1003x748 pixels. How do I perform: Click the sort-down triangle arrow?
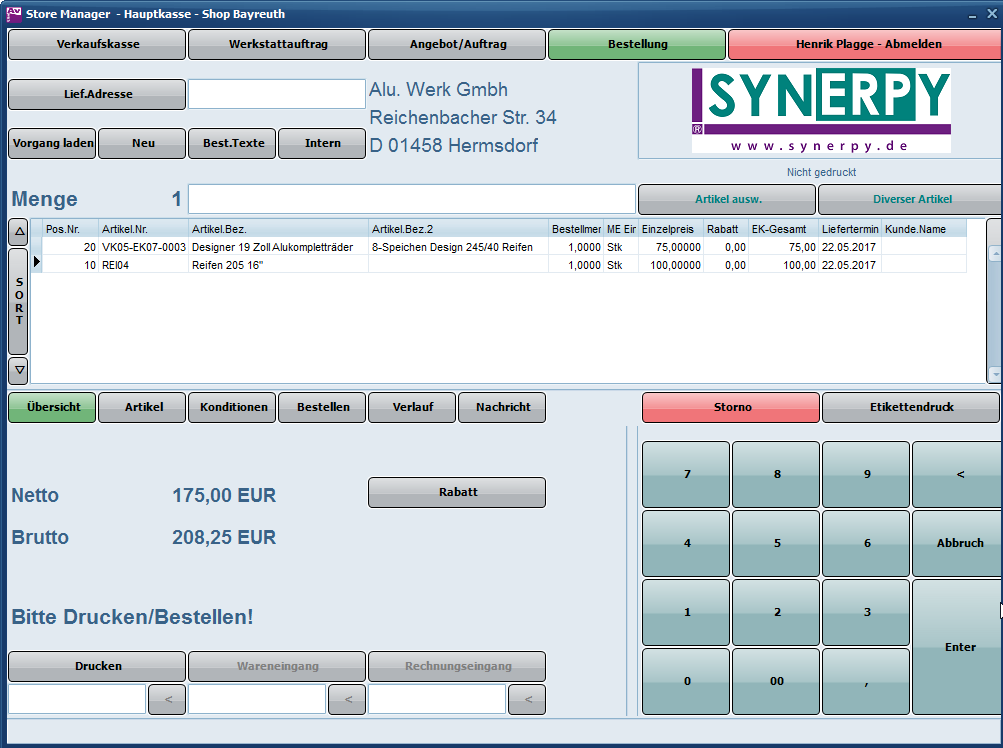(x=19, y=370)
